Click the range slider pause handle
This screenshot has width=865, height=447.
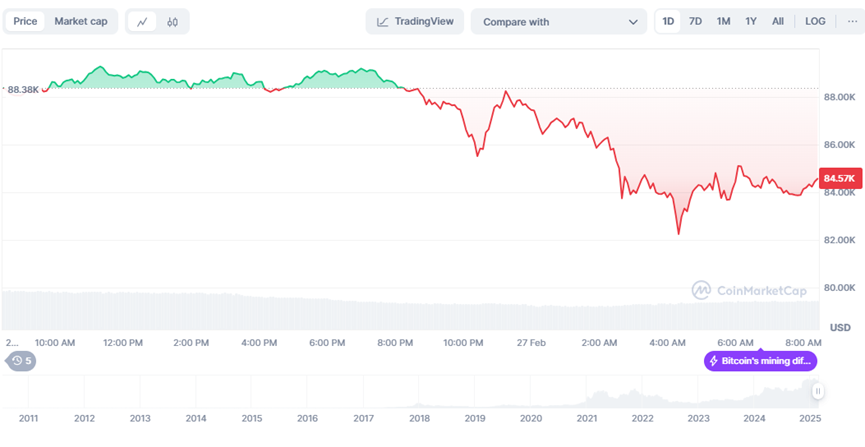point(818,392)
